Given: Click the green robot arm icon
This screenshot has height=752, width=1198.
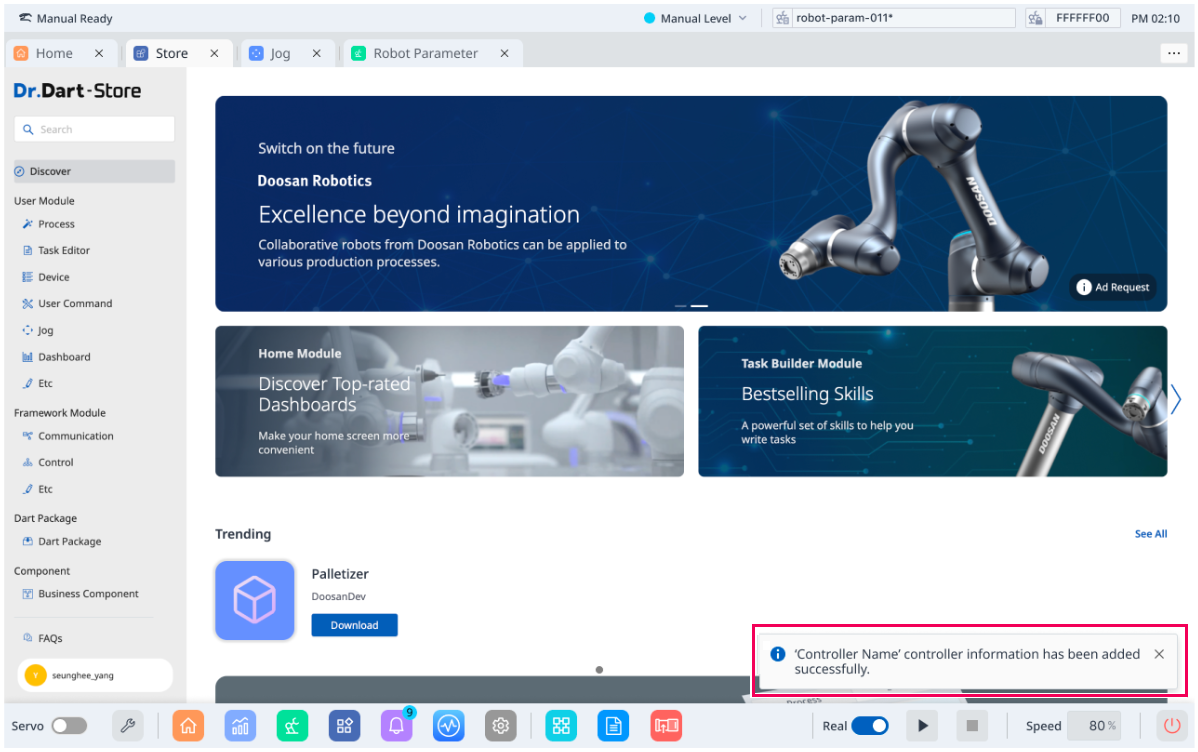Looking at the screenshot, I should click(292, 726).
